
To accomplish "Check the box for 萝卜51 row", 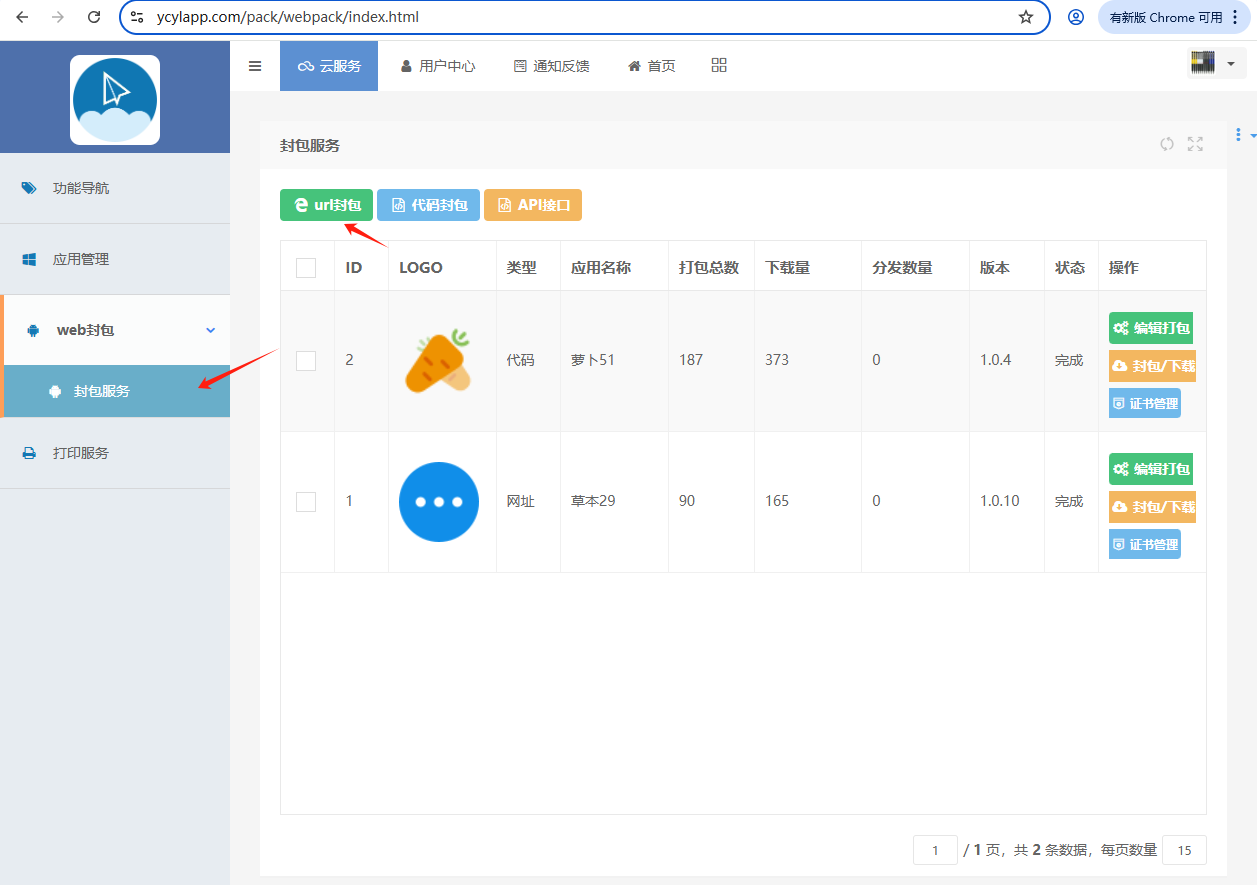I will [306, 361].
